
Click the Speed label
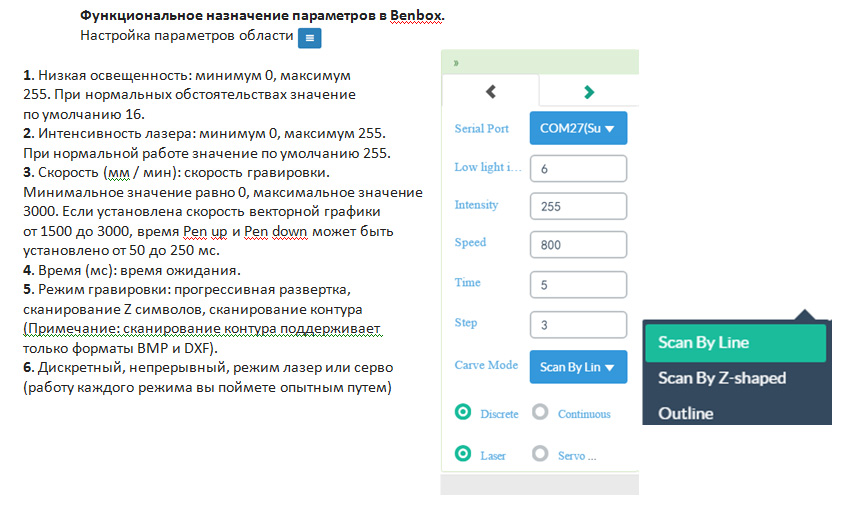coord(470,242)
